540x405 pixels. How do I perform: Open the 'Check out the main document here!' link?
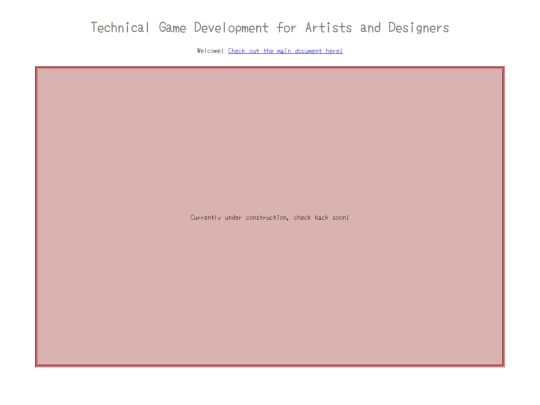(285, 51)
